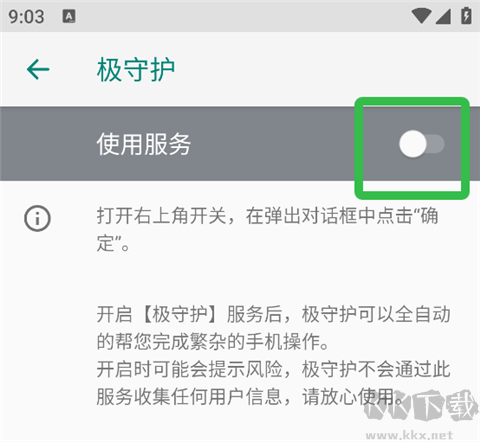Tap the line starting 开启【极守护】服务后
480x442 pixels.
(x=273, y=314)
